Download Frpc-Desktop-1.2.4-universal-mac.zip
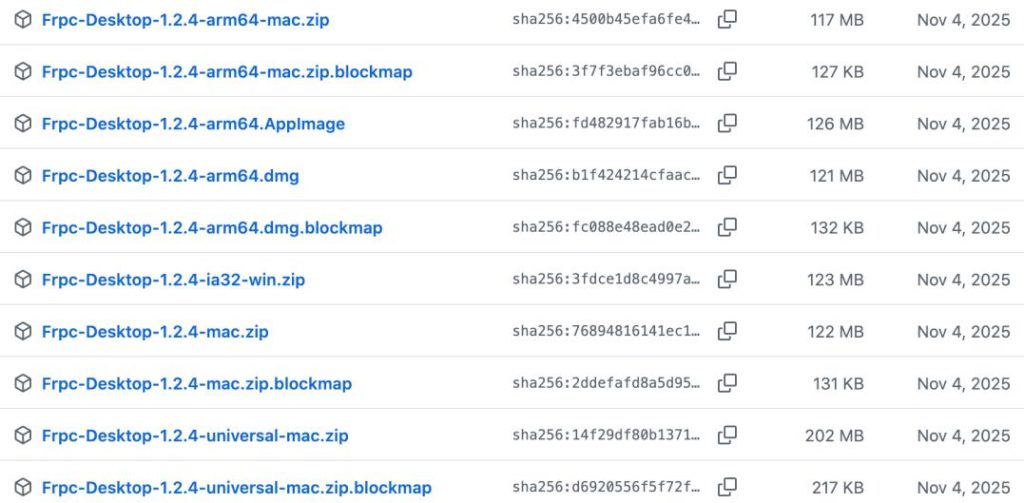The image size is (1024, 503). click(195, 436)
